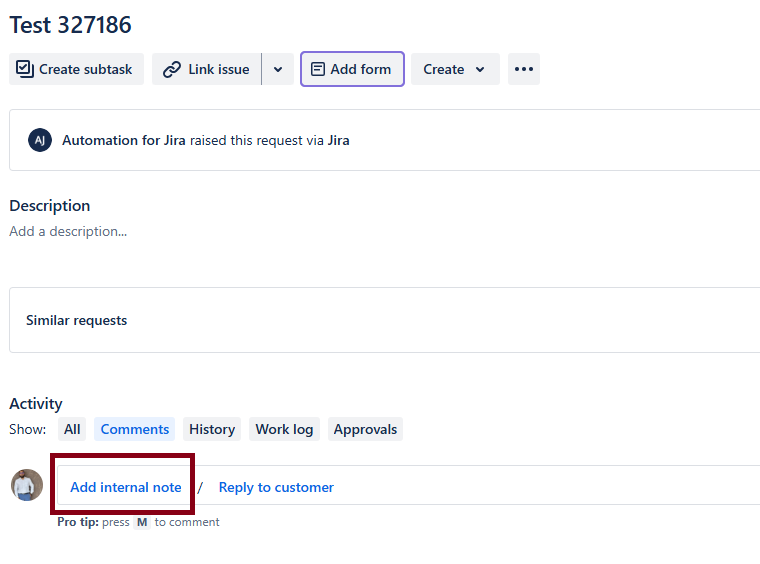The image size is (760, 564).
Task: Click the M shortcut key hint
Action: [142, 522]
